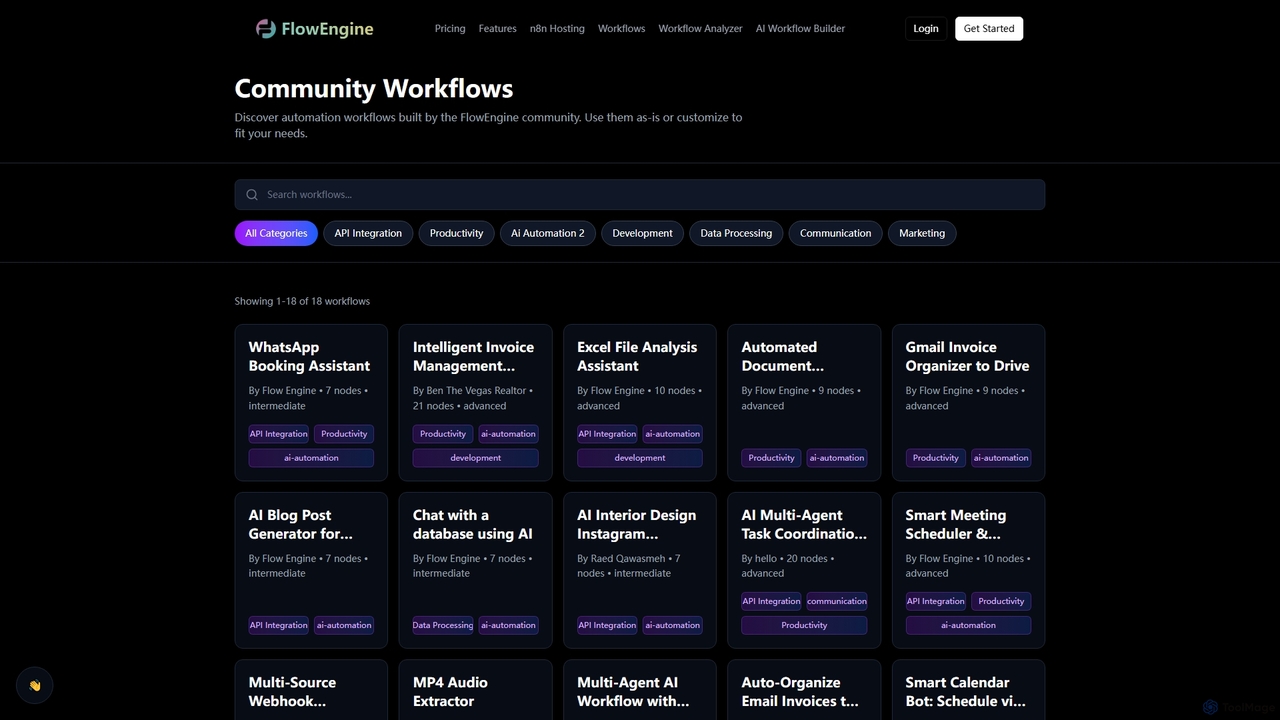Click the Get Started button
The height and width of the screenshot is (720, 1280).
coord(989,28)
